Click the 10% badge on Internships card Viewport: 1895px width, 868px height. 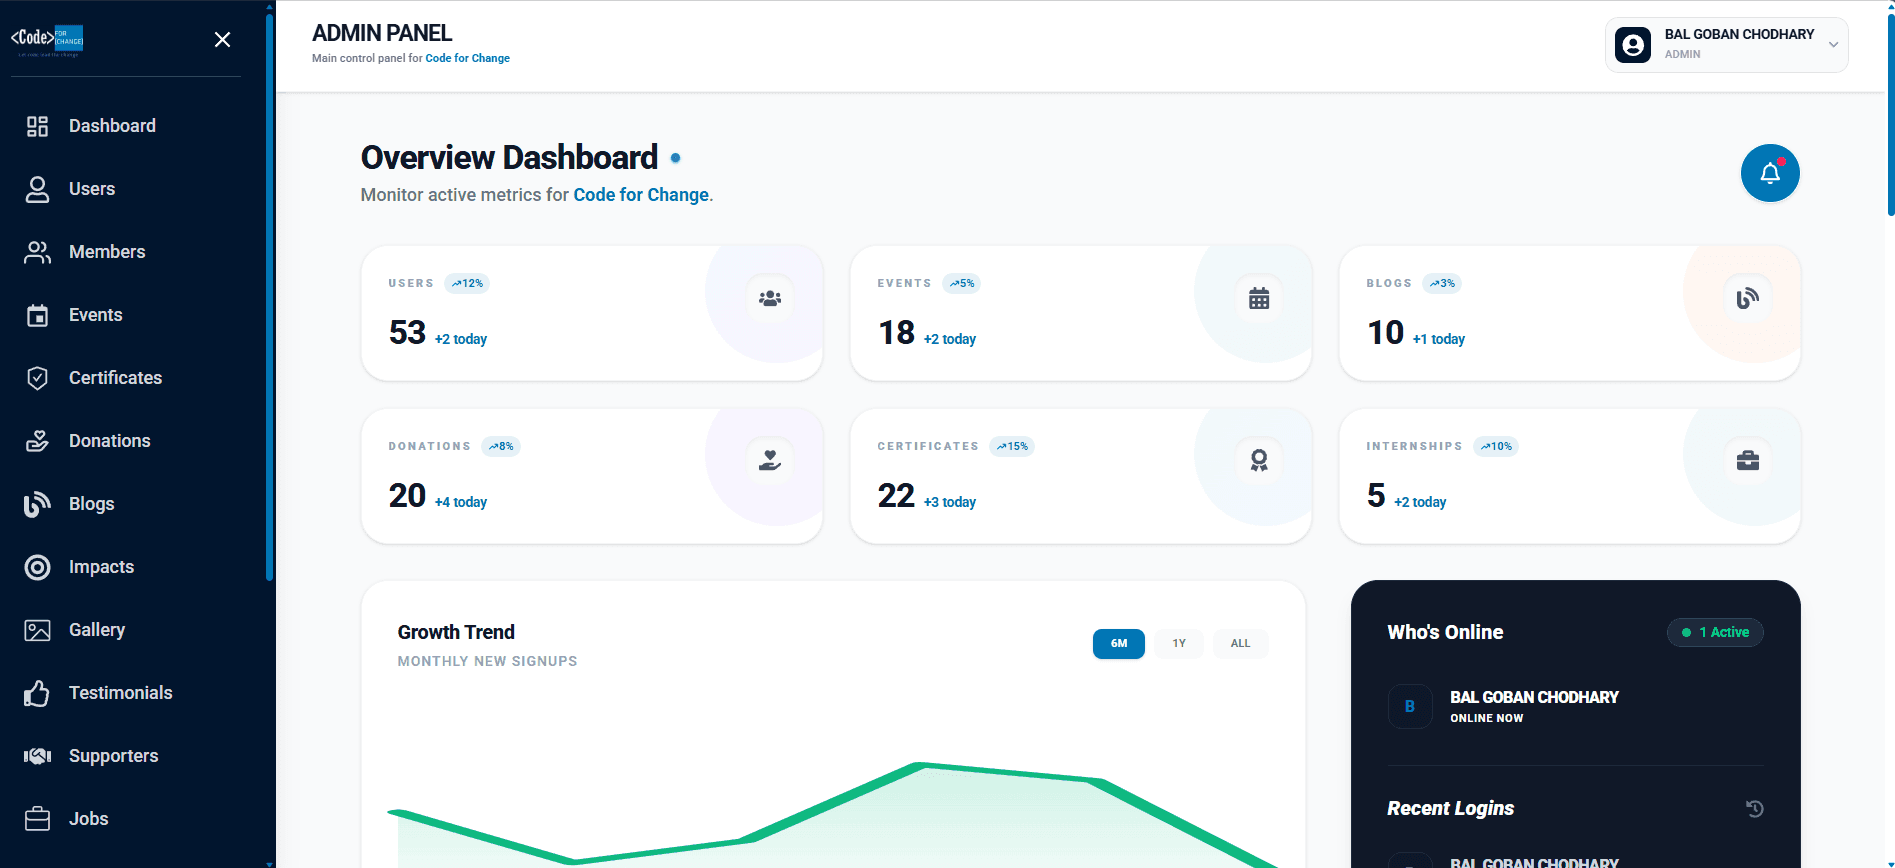[x=1496, y=446]
